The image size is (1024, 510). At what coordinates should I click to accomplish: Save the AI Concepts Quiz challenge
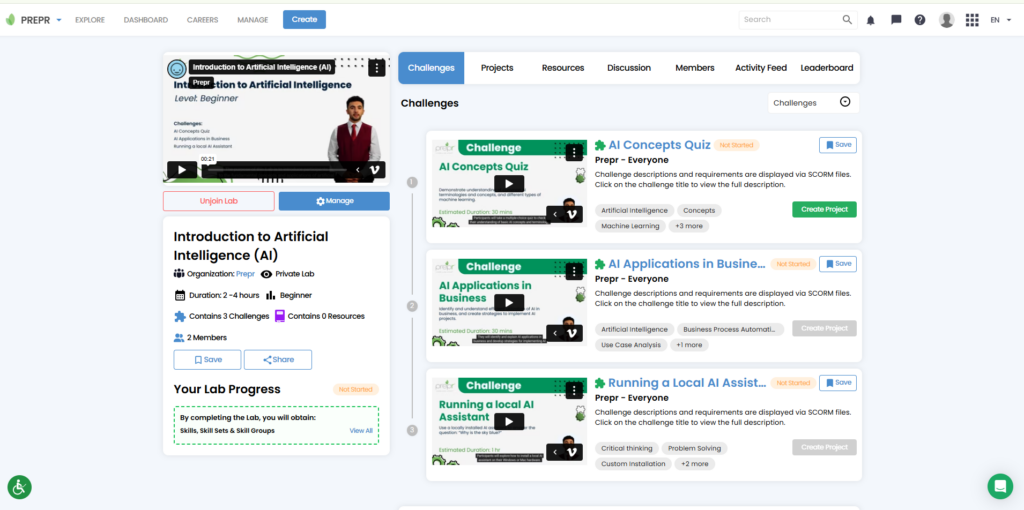coord(838,145)
